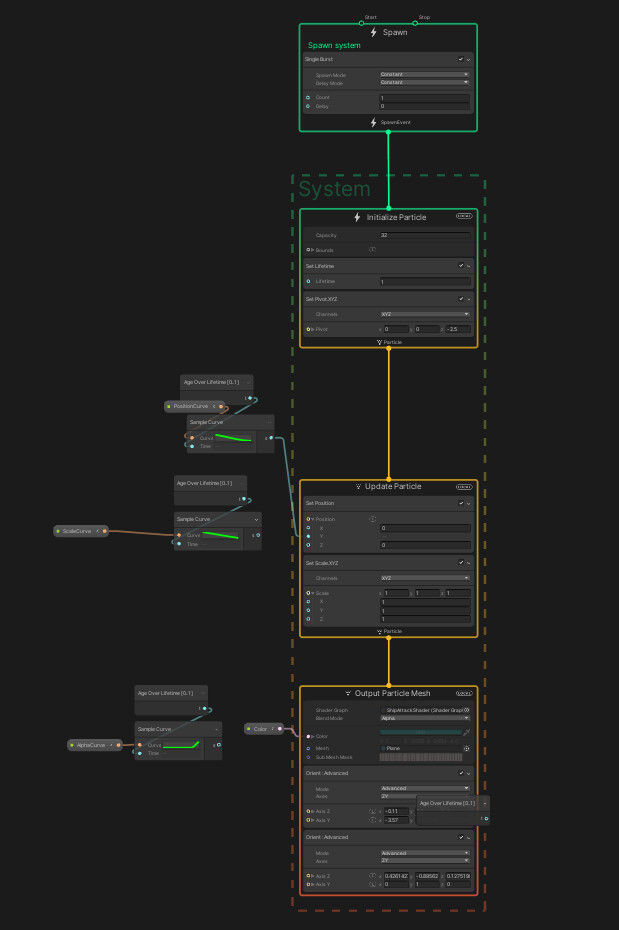Click the Color swatch in Output Particle Mesh
Screen dimensions: 619x930
click(420, 732)
